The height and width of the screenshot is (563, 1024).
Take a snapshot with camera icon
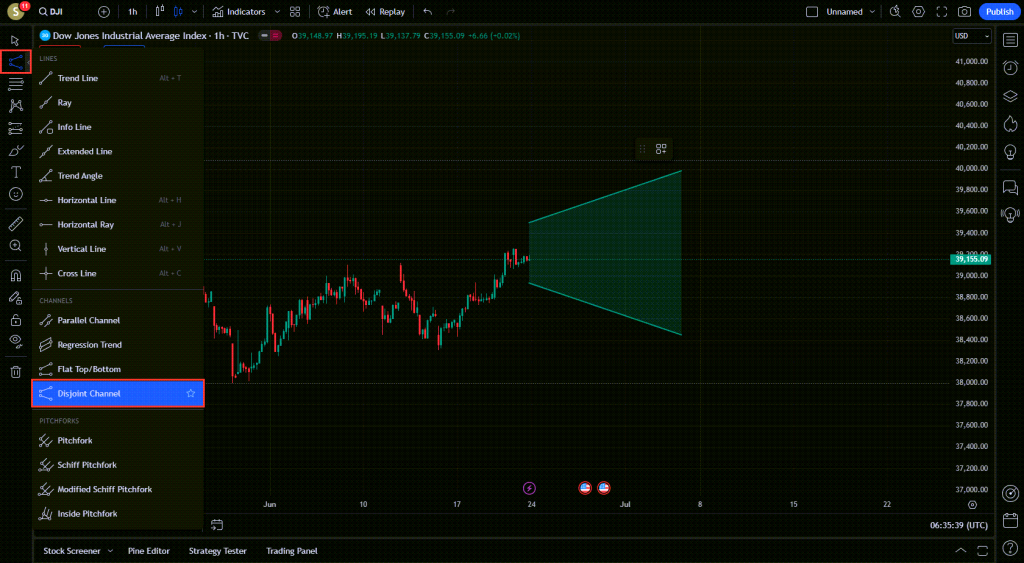965,12
